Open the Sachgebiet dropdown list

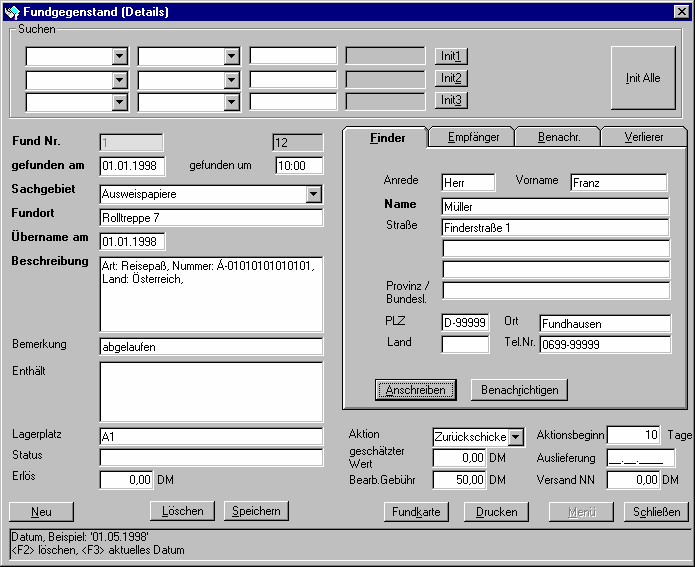pyautogui.click(x=313, y=194)
